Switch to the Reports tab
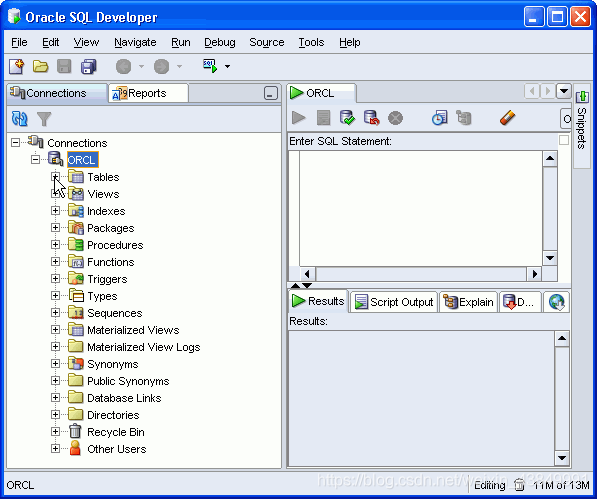 point(148,93)
